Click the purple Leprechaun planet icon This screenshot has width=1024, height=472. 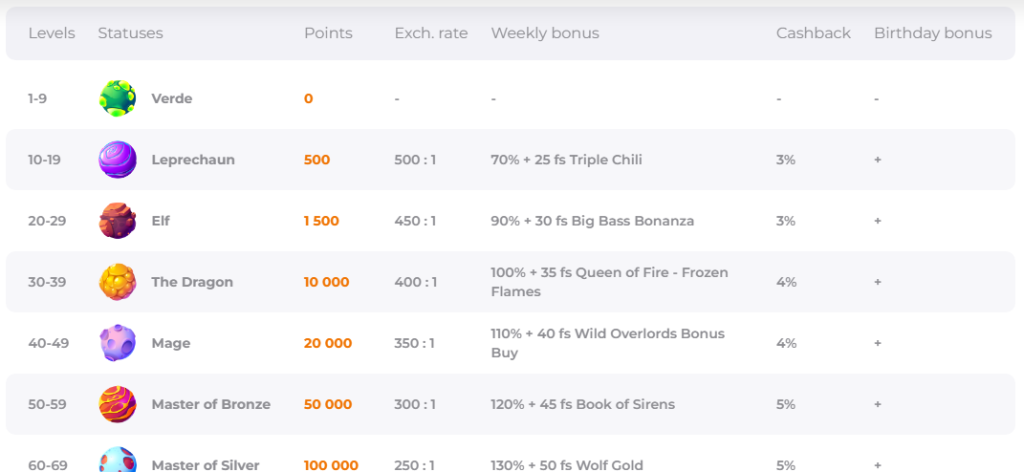[118, 160]
